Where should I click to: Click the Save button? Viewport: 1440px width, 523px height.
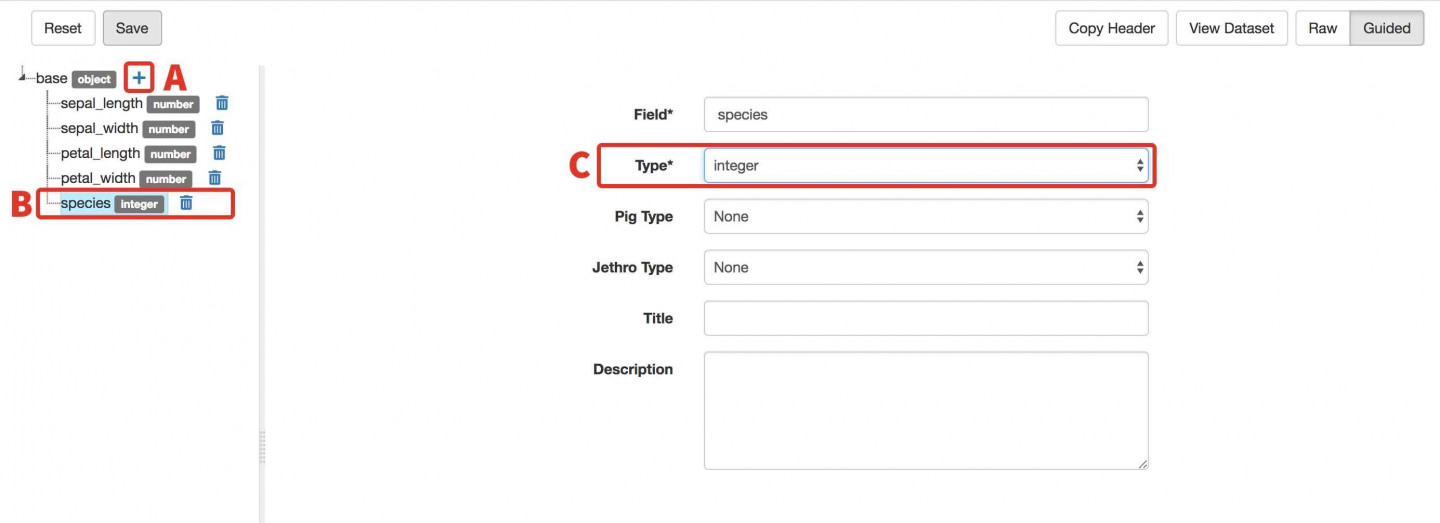132,28
